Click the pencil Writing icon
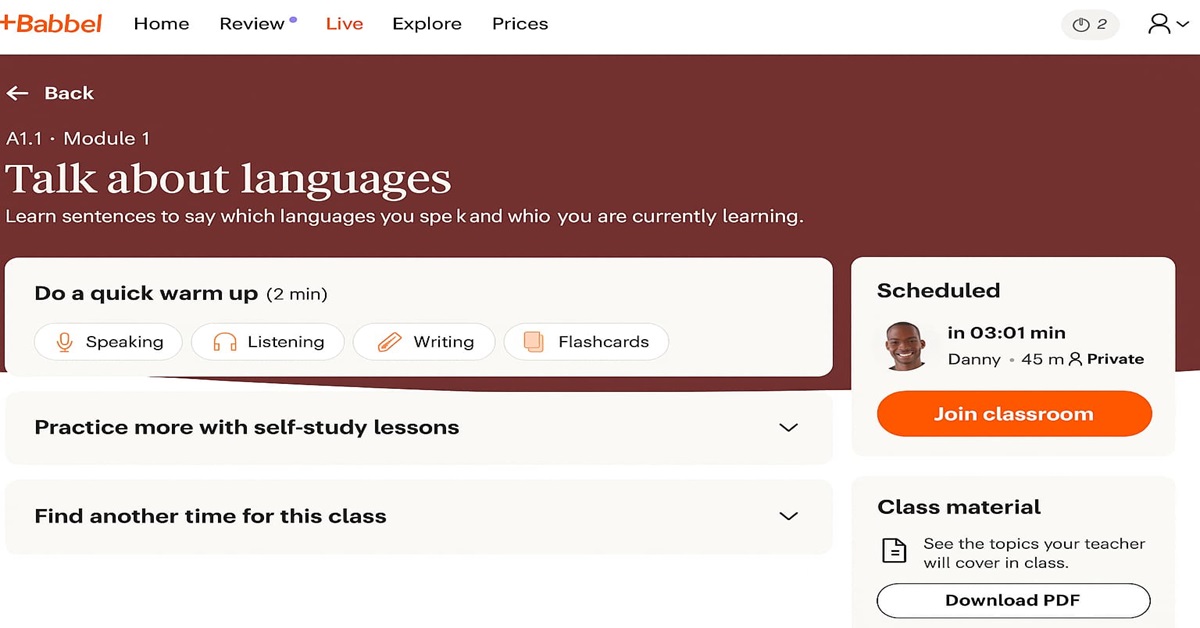Screen dimensions: 1200x628 (389, 342)
